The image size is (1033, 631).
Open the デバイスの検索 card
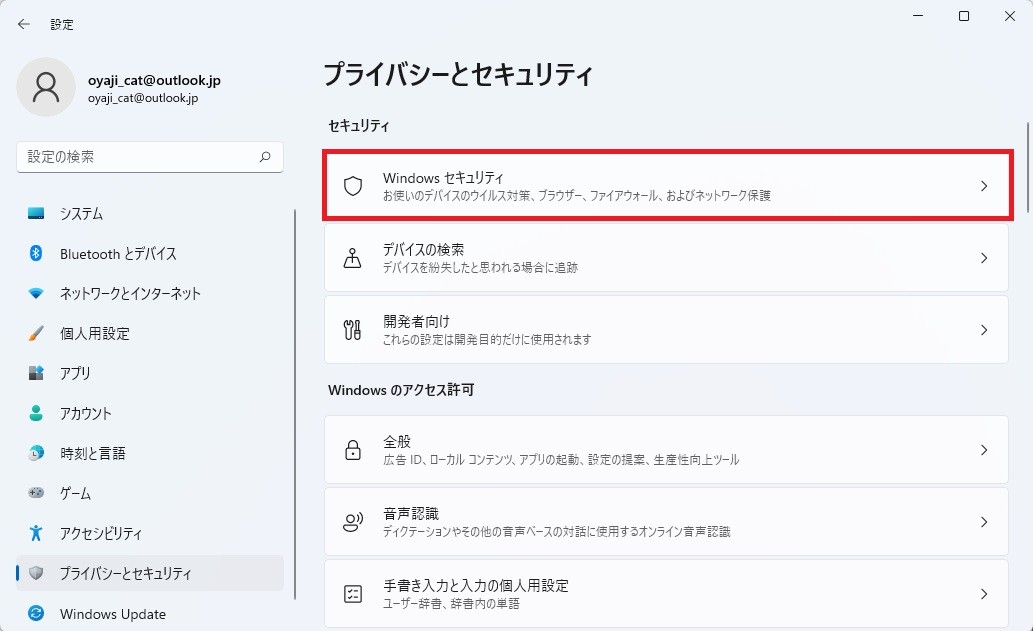(x=666, y=258)
